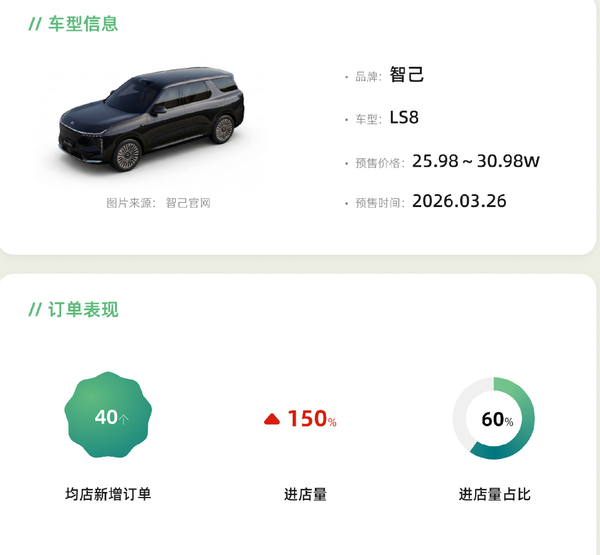This screenshot has height=555, width=600.
Task: Click the 车型 field label
Action: [368, 120]
